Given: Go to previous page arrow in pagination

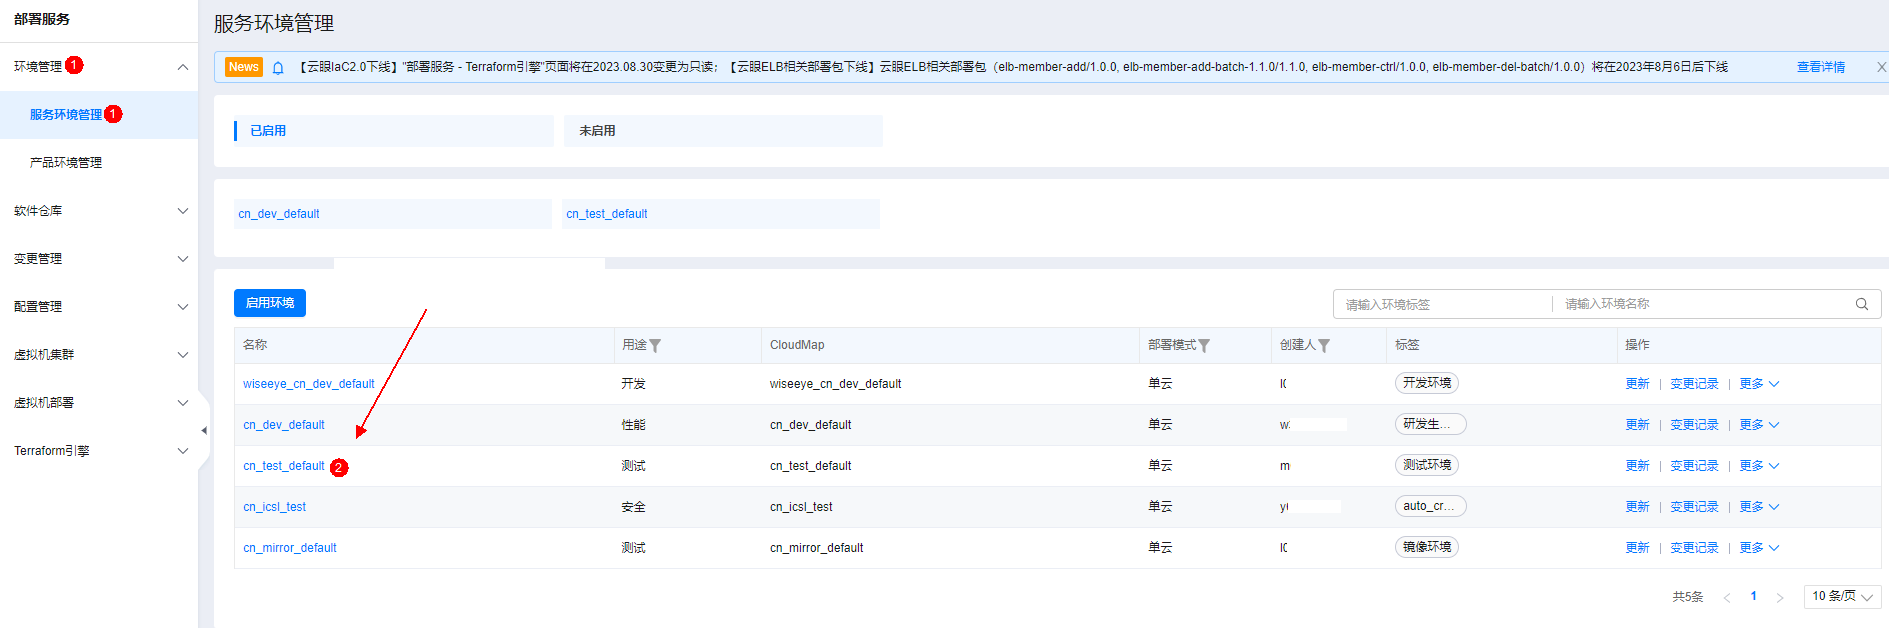Looking at the screenshot, I should (x=1727, y=597).
